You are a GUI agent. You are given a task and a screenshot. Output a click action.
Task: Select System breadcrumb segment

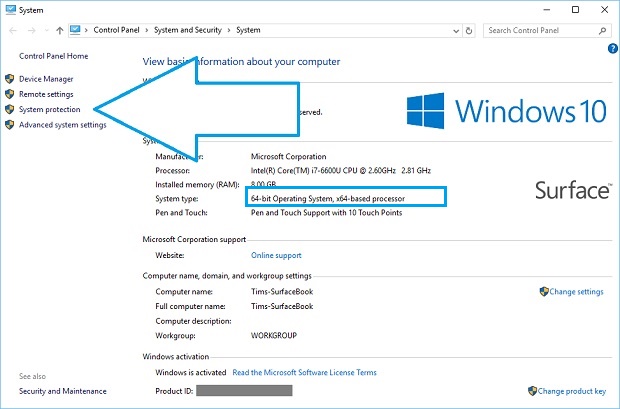(248, 30)
